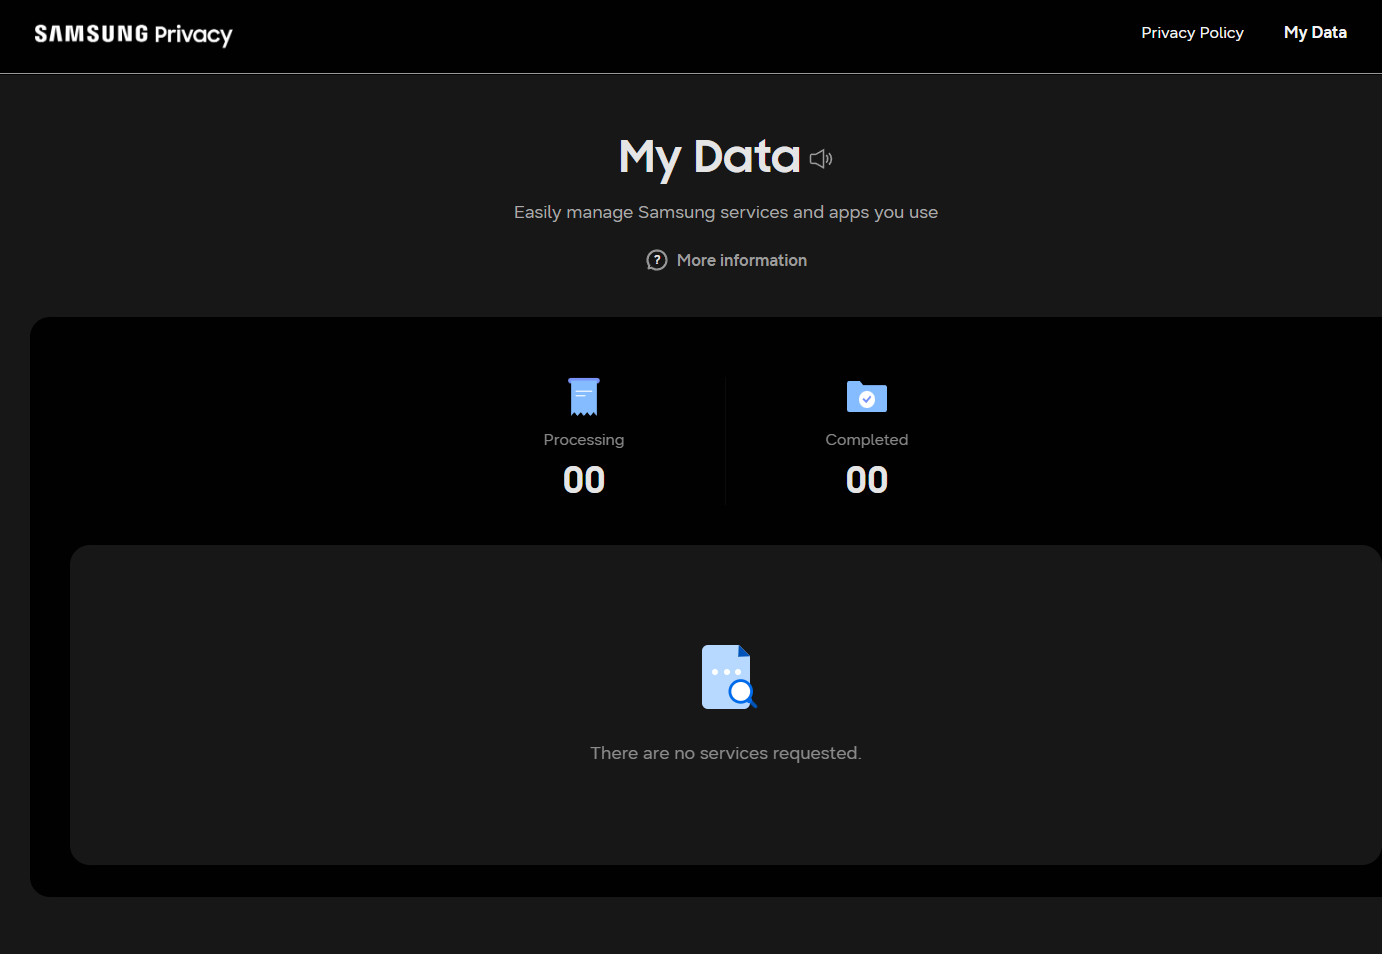Click the Completed folder icon
Image resolution: width=1382 pixels, height=954 pixels.
(x=867, y=396)
